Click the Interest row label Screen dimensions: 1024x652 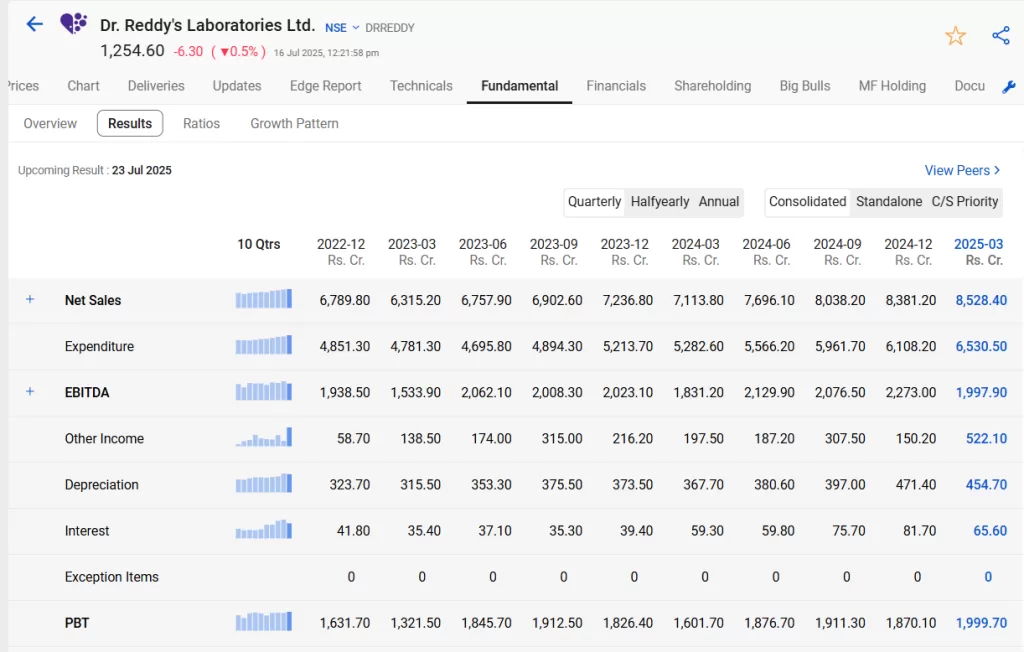click(87, 530)
